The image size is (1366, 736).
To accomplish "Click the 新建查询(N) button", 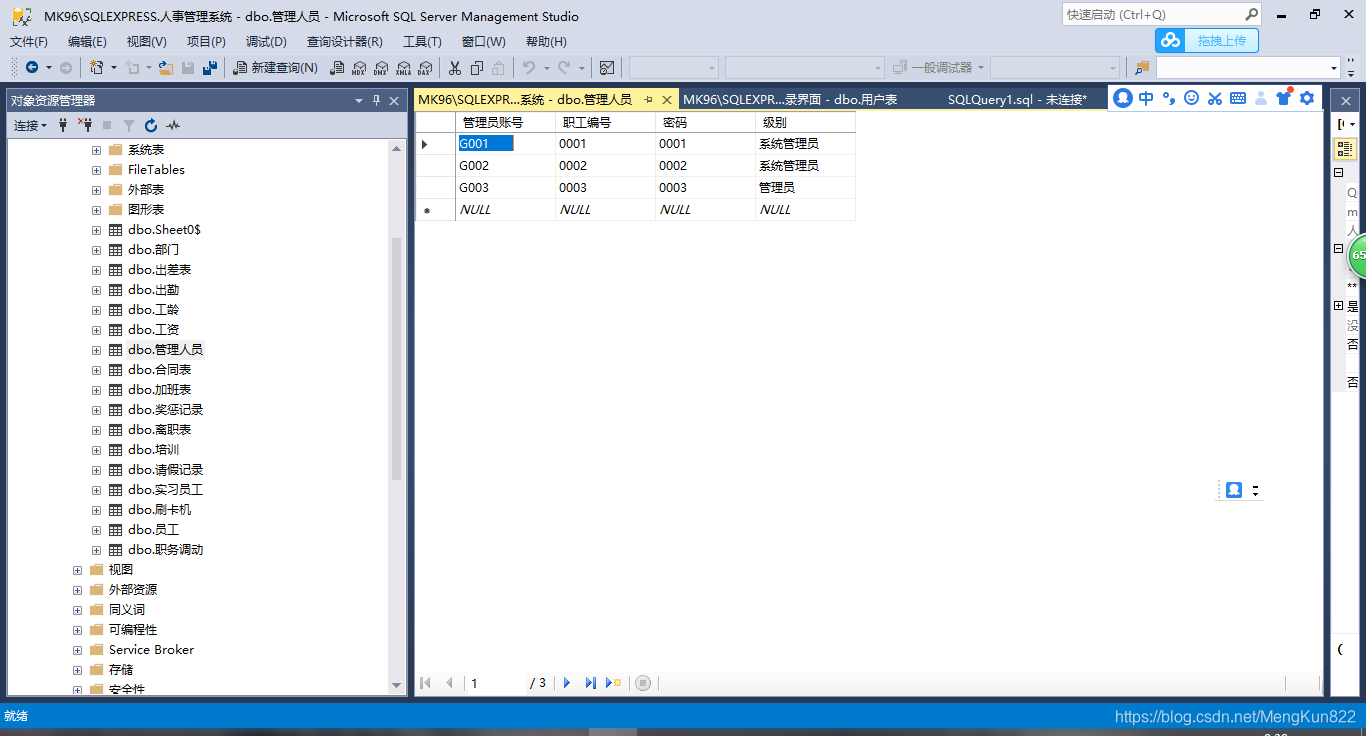I will tap(275, 67).
